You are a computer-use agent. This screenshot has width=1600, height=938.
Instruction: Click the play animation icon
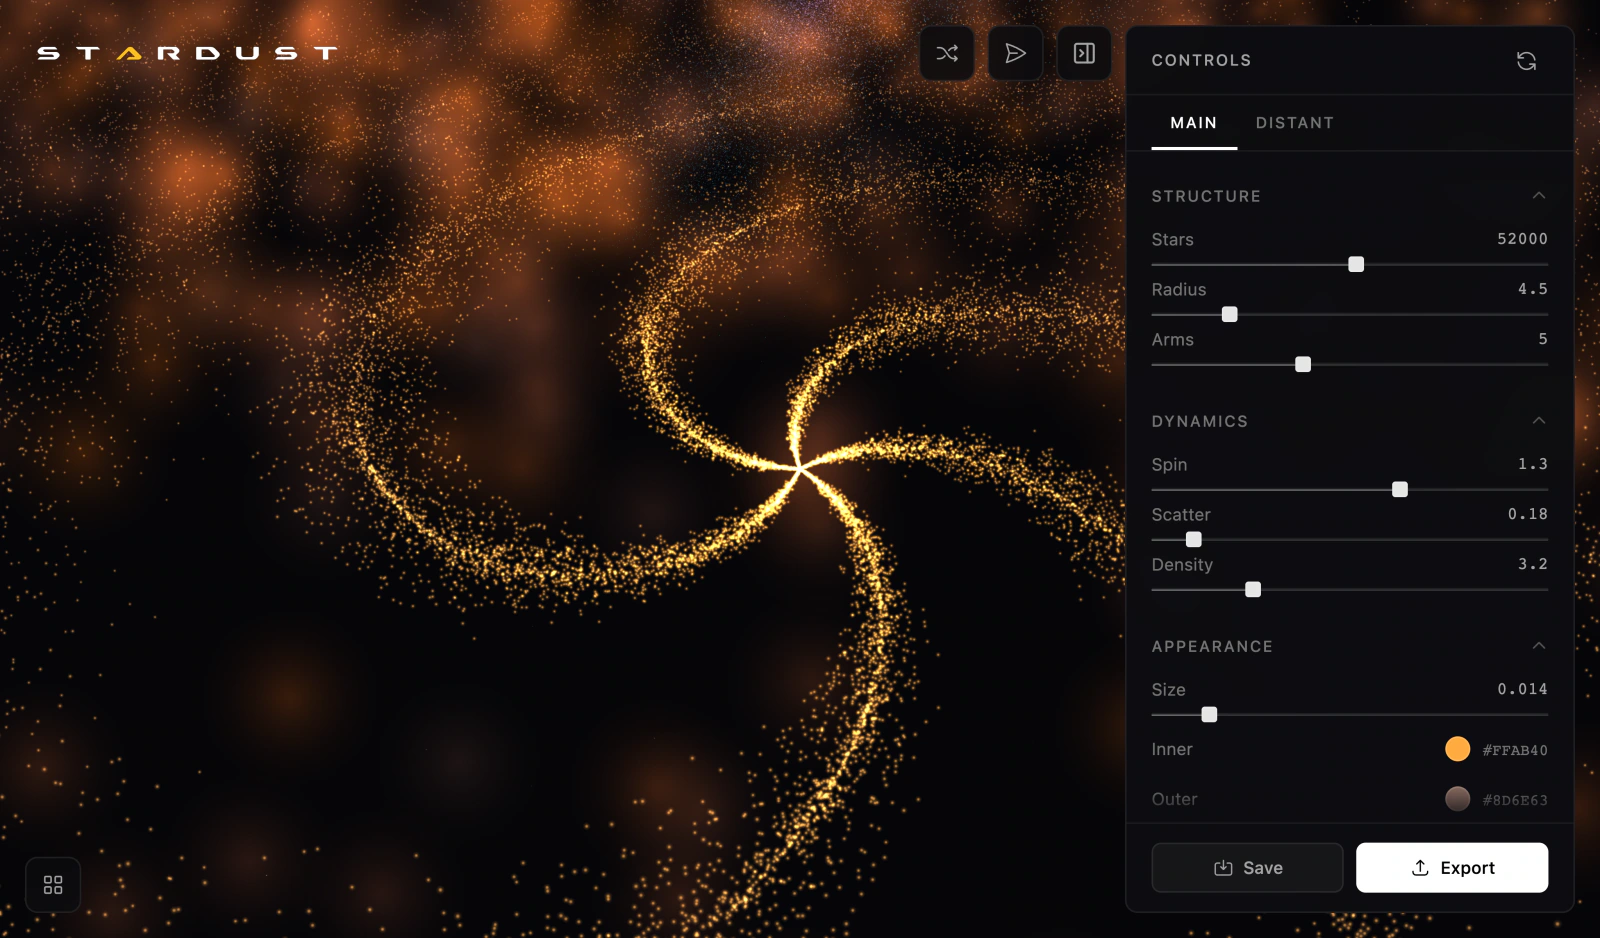pyautogui.click(x=1015, y=53)
